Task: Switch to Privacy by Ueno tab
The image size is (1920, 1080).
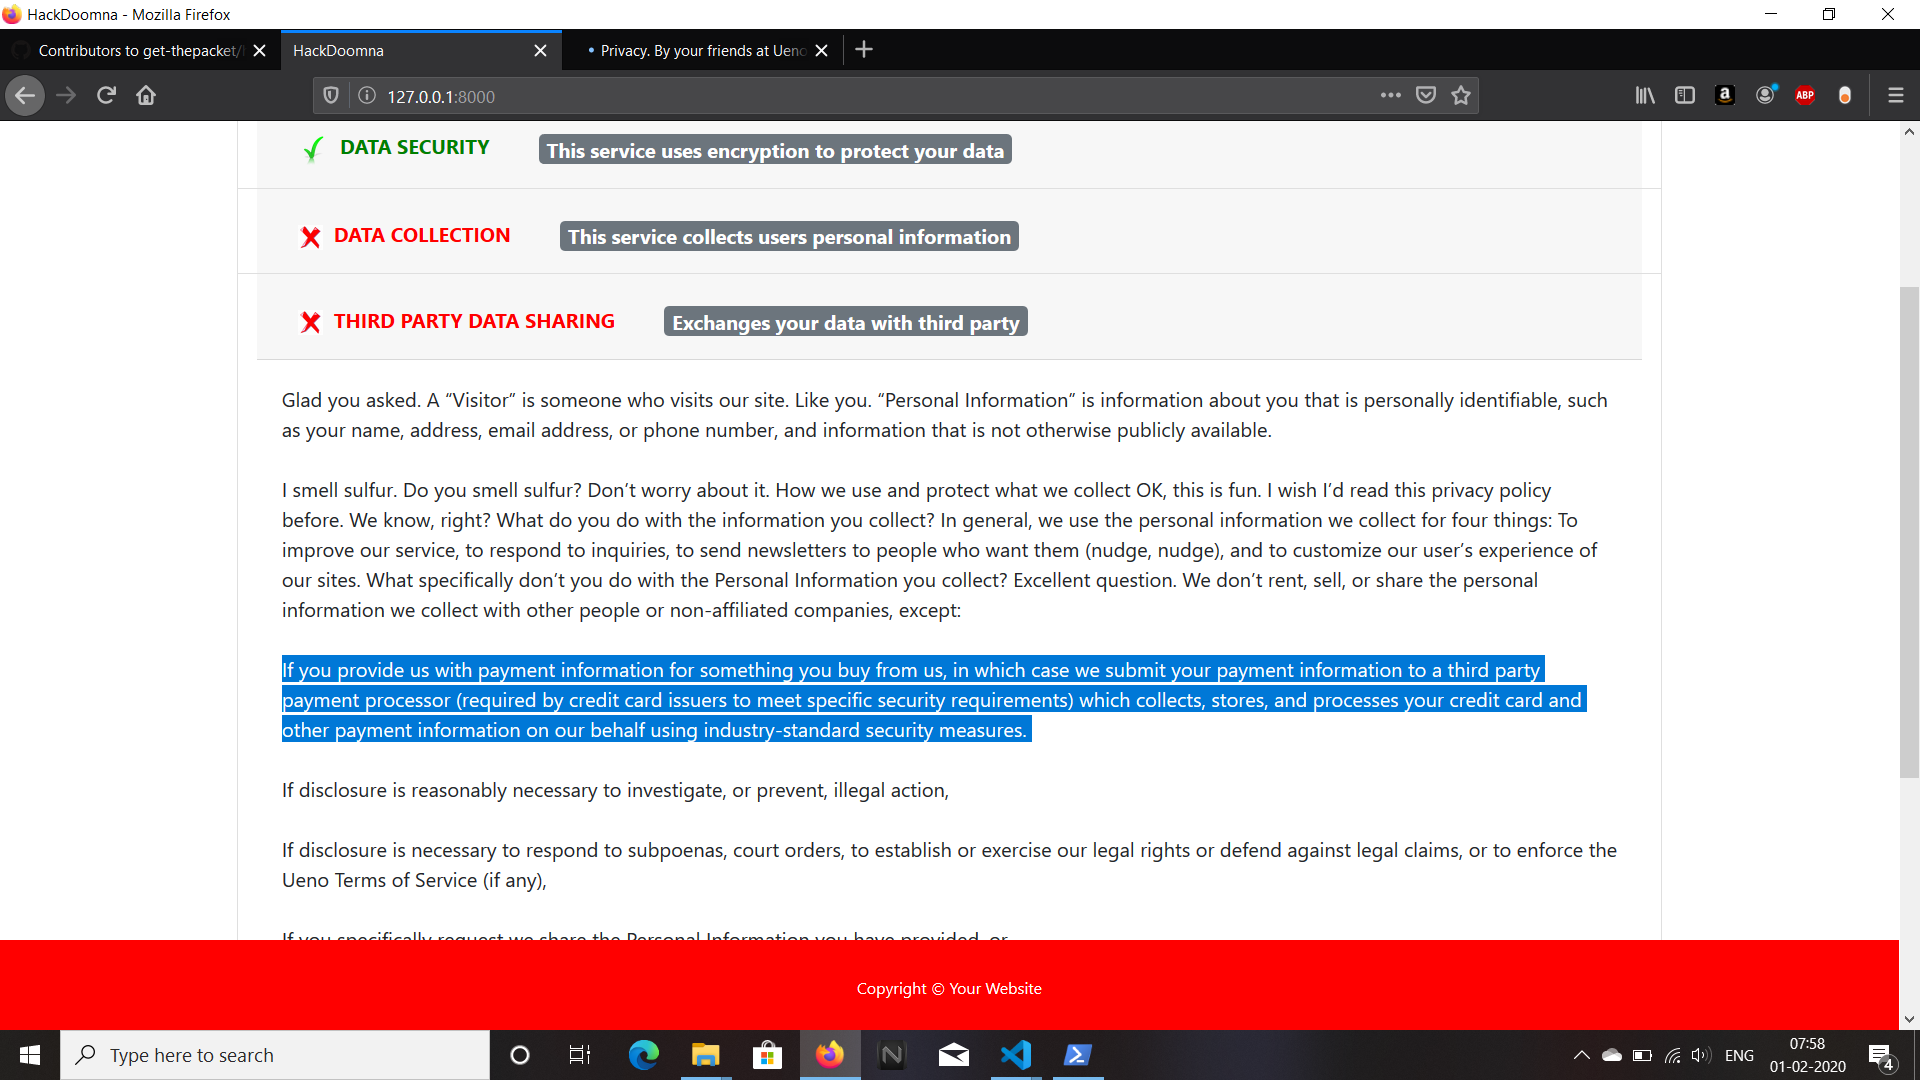Action: (702, 51)
